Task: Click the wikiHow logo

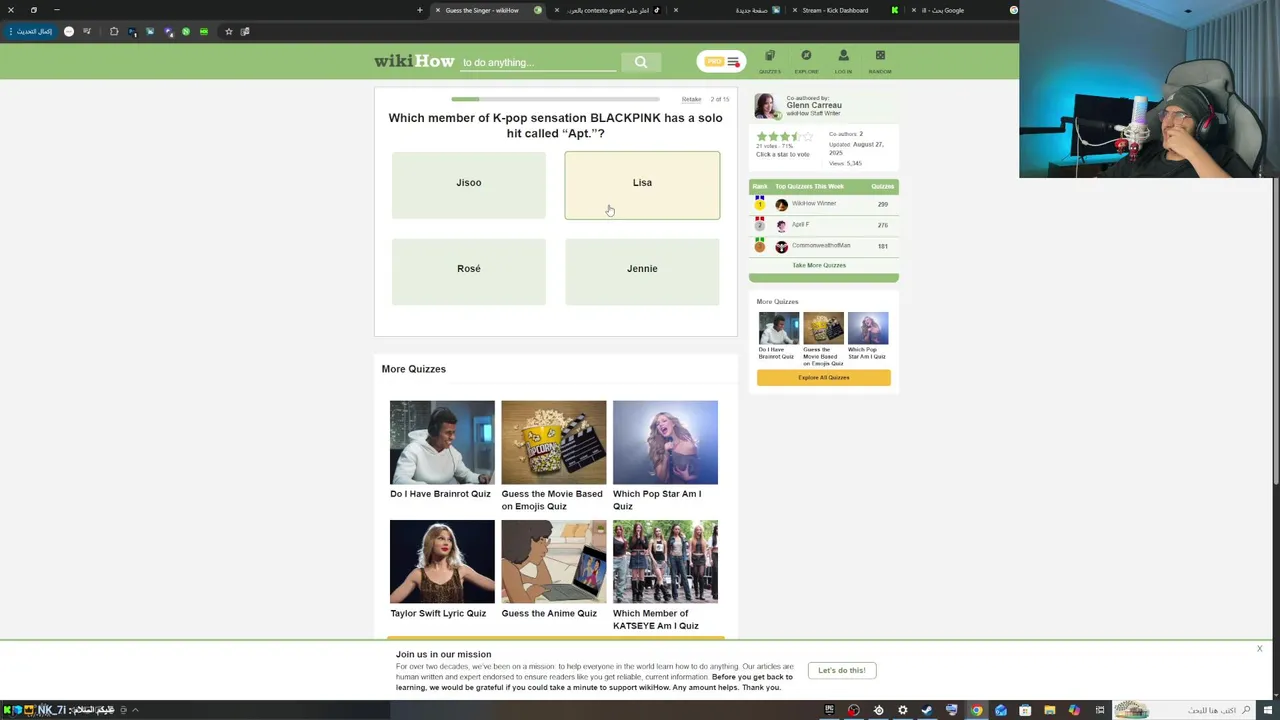Action: pos(414,61)
